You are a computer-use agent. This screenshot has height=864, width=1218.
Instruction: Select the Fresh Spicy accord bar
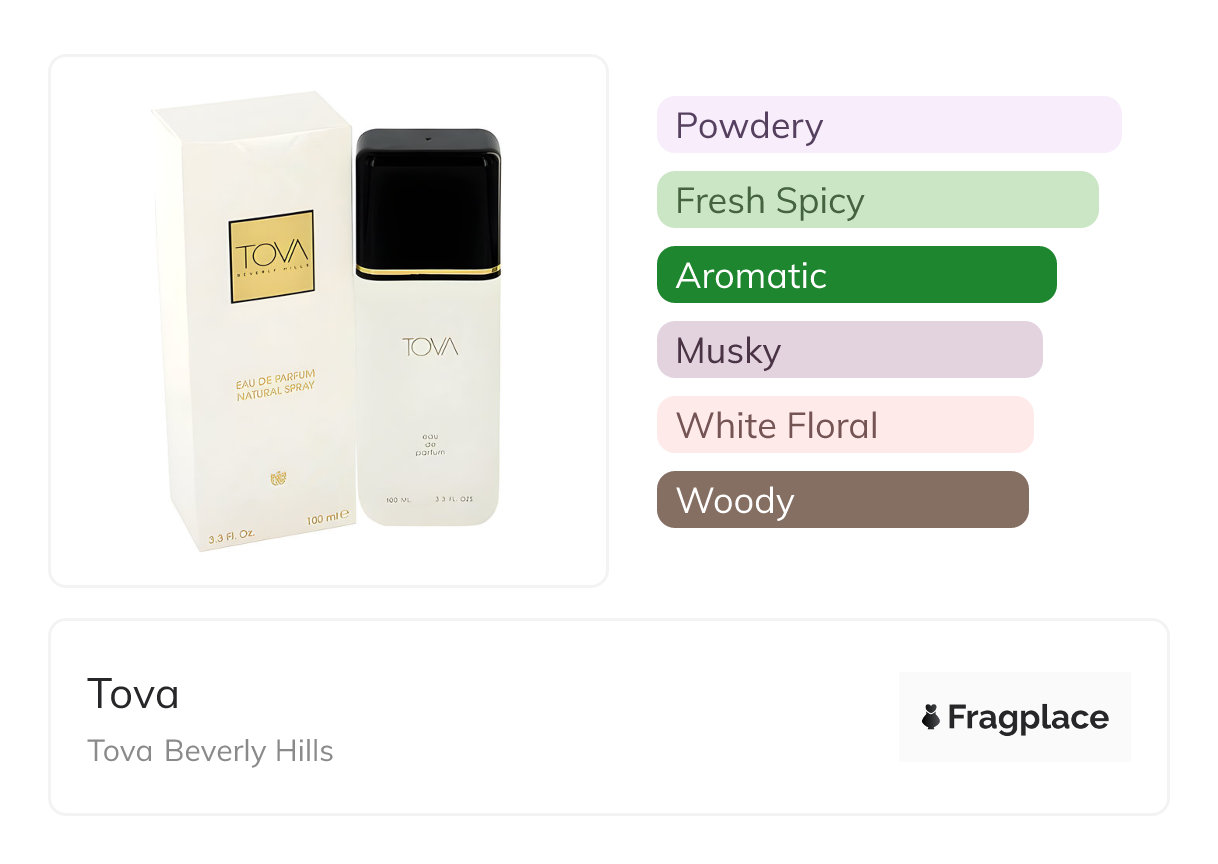(x=877, y=200)
